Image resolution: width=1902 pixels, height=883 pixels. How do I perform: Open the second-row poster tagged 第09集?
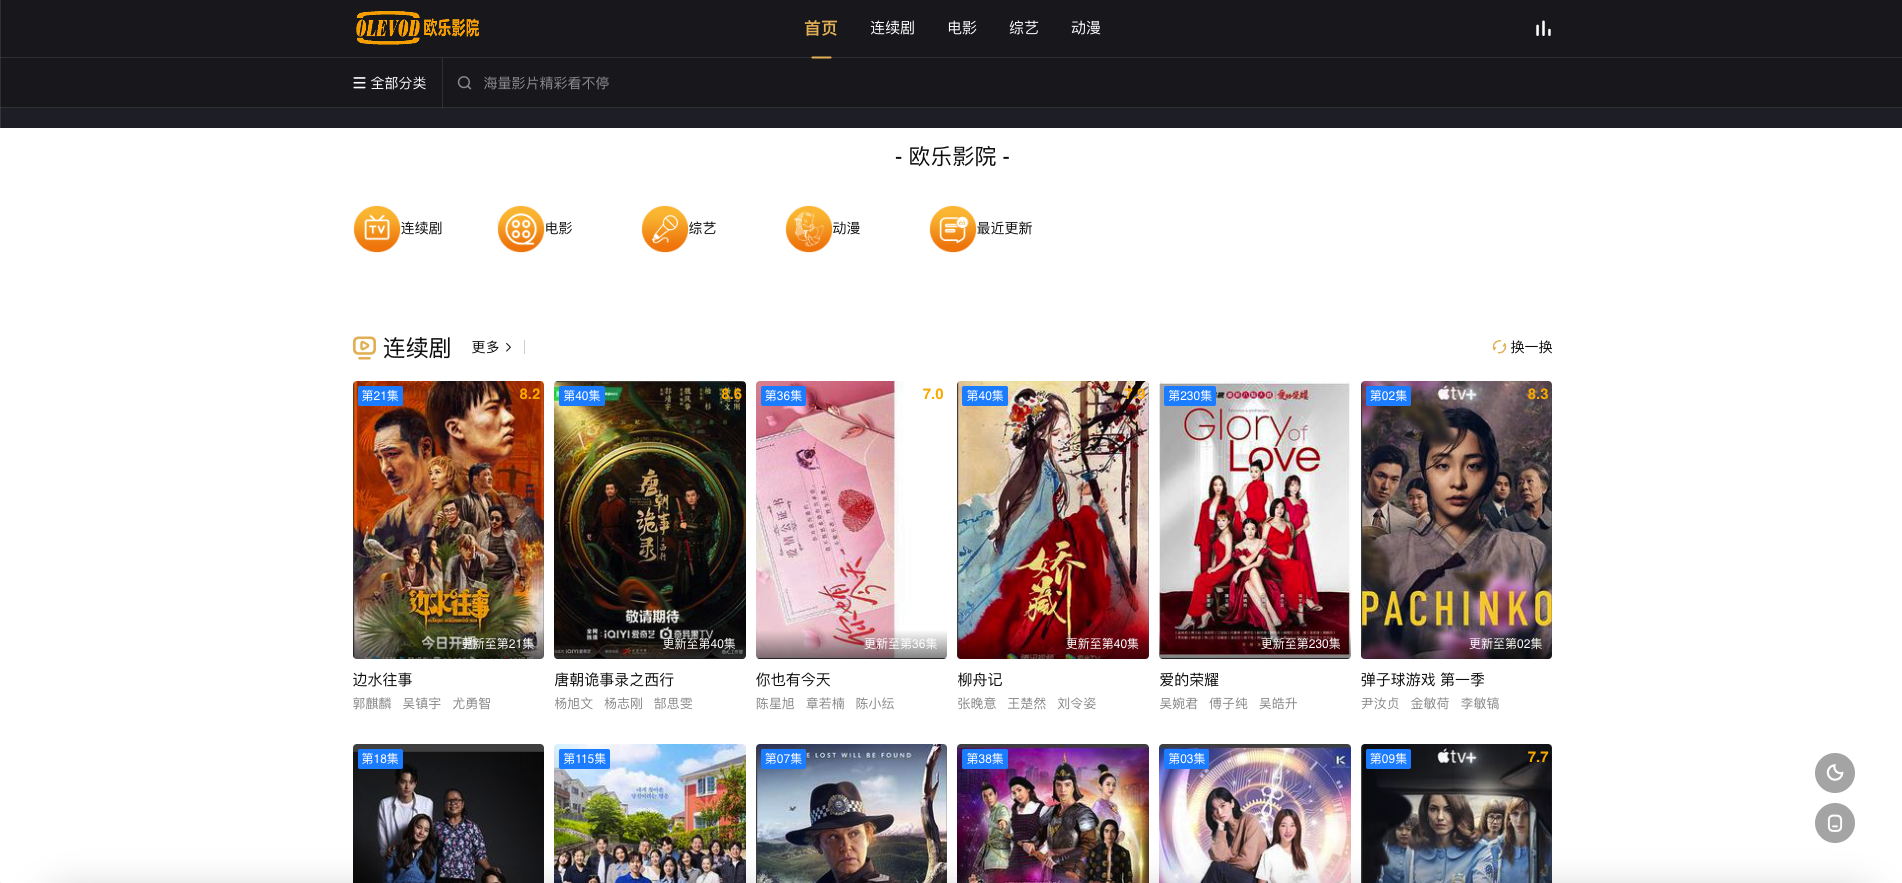point(1456,814)
